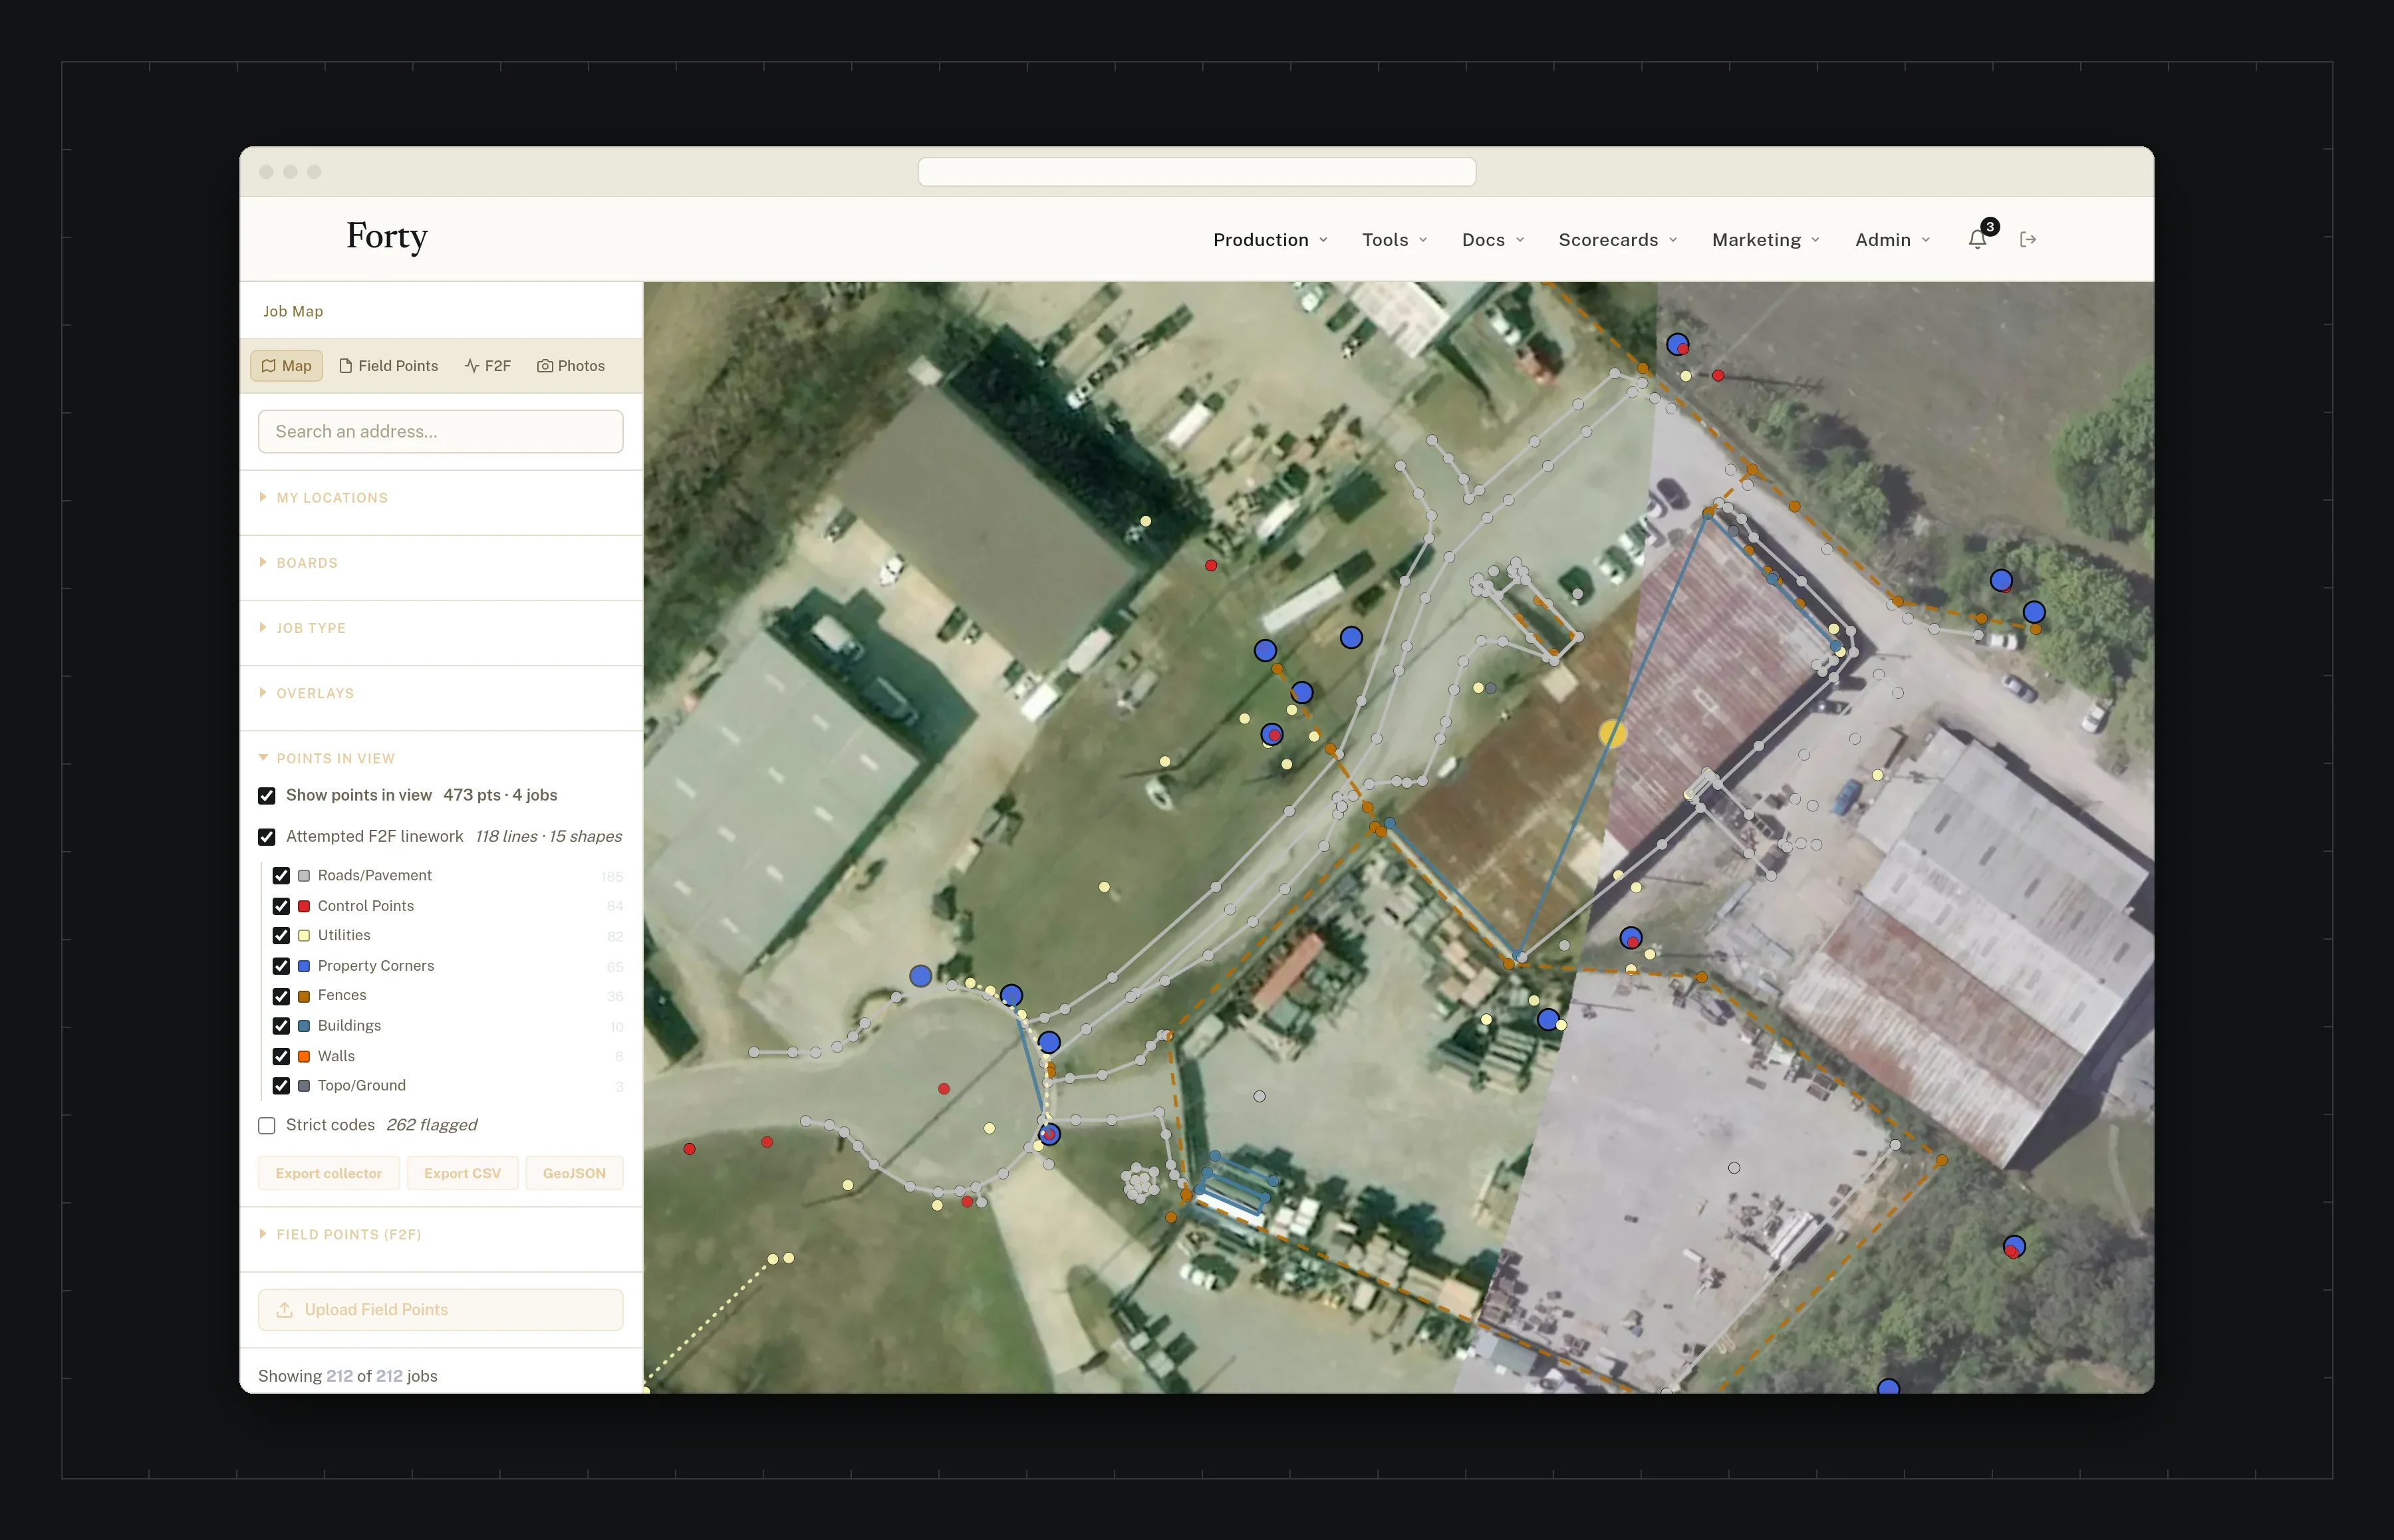Enable the Strict codes checkbox
The width and height of the screenshot is (2394, 1540).
point(267,1126)
